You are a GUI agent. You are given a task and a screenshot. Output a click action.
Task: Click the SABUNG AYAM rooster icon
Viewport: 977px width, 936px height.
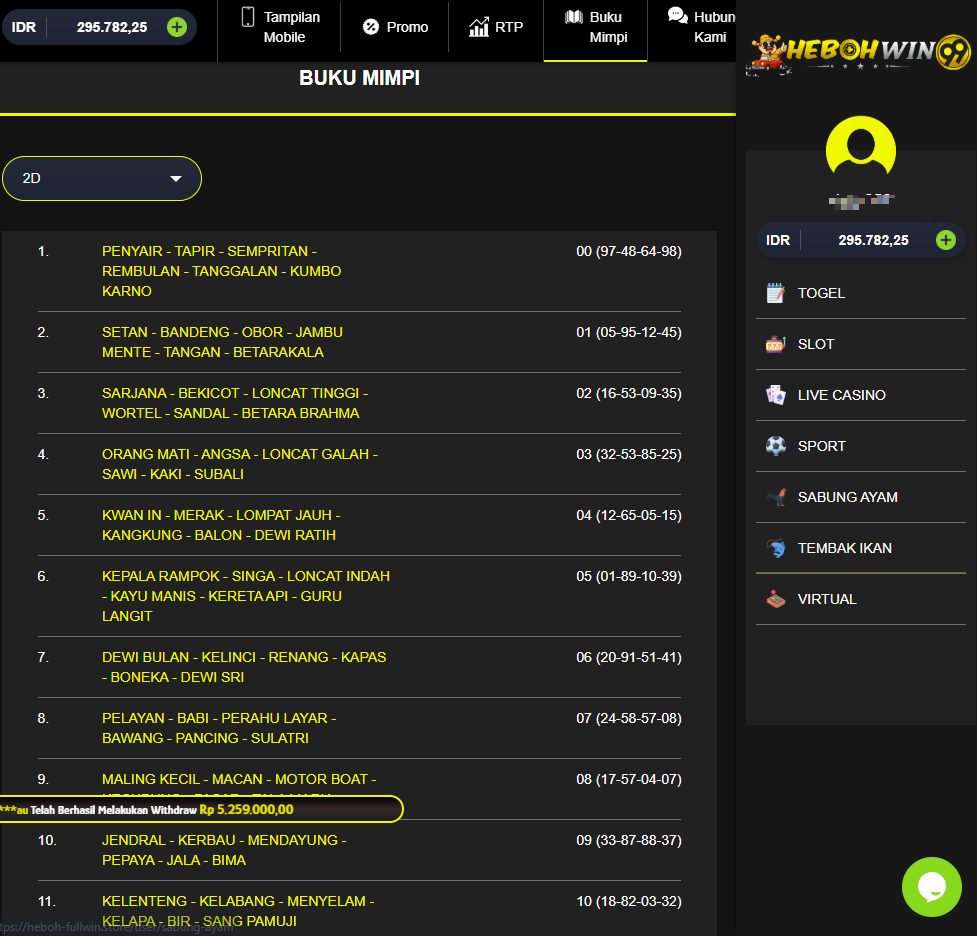click(x=775, y=497)
